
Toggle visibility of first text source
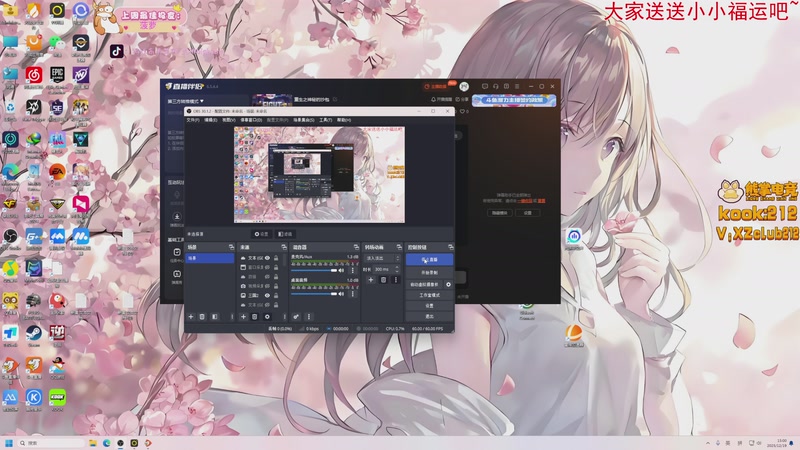(x=267, y=258)
